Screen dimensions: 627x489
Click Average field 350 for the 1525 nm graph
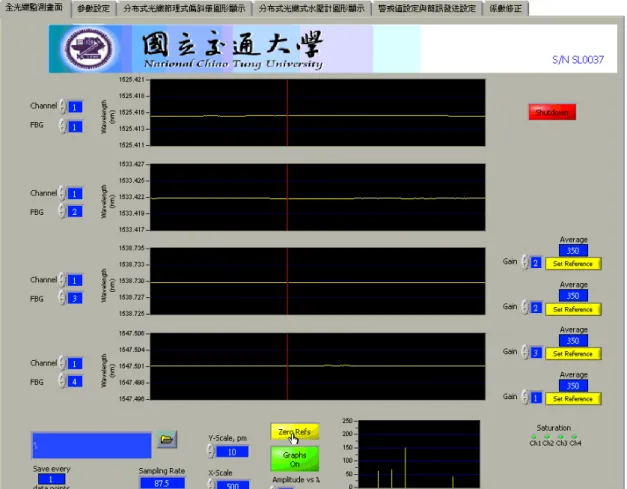(573, 251)
